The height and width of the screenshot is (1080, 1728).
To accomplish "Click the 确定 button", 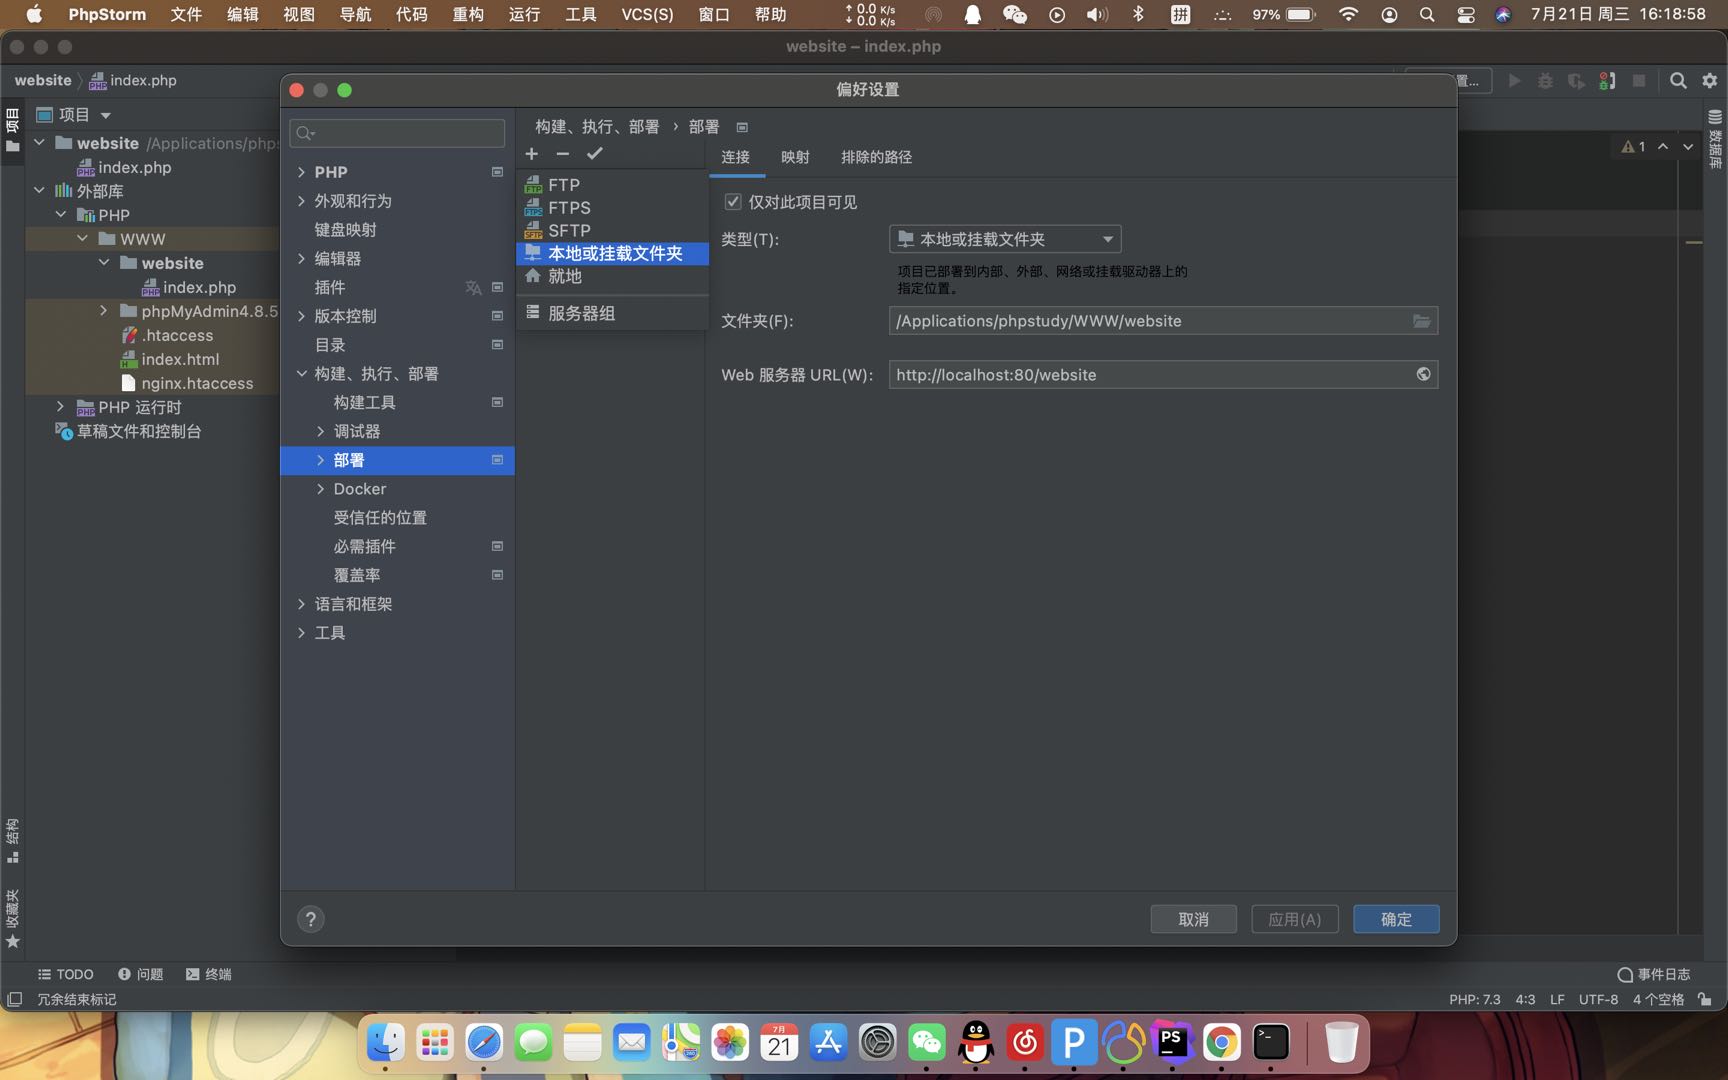I will pos(1396,919).
